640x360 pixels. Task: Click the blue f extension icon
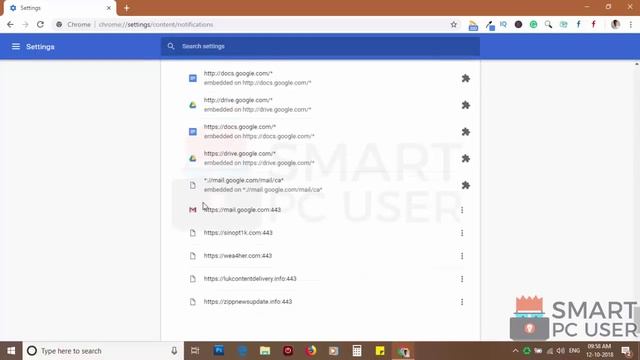pyautogui.click(x=578, y=24)
